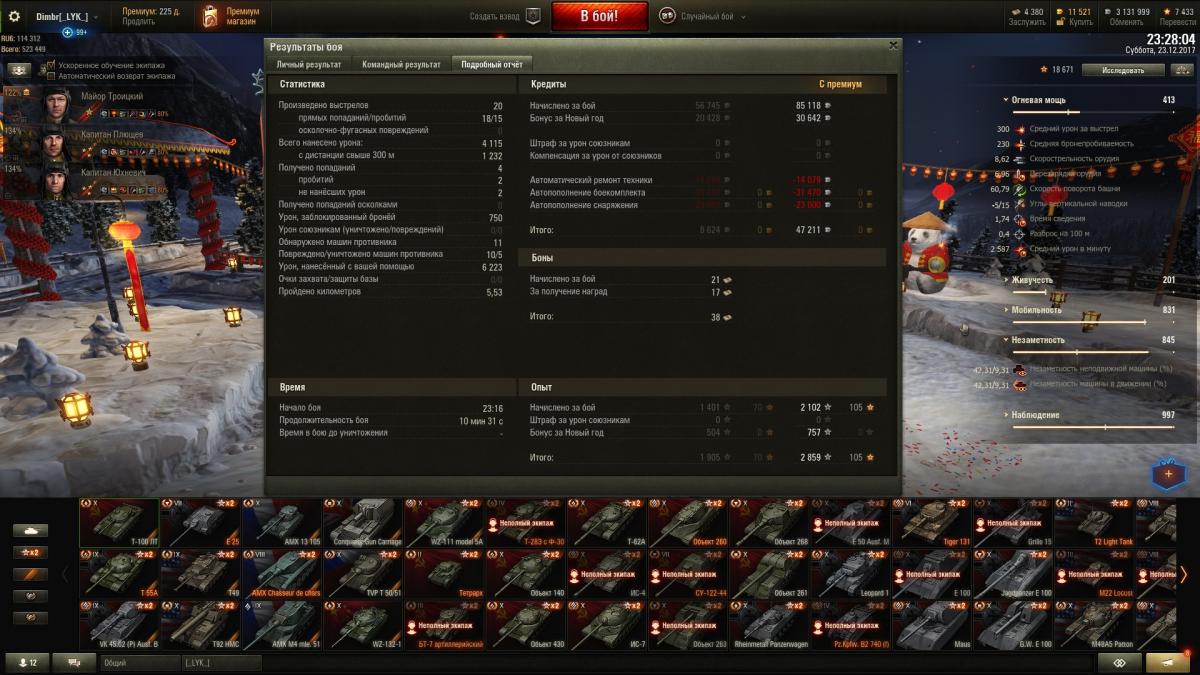Select the T-100 ЛТ tank

tap(119, 523)
